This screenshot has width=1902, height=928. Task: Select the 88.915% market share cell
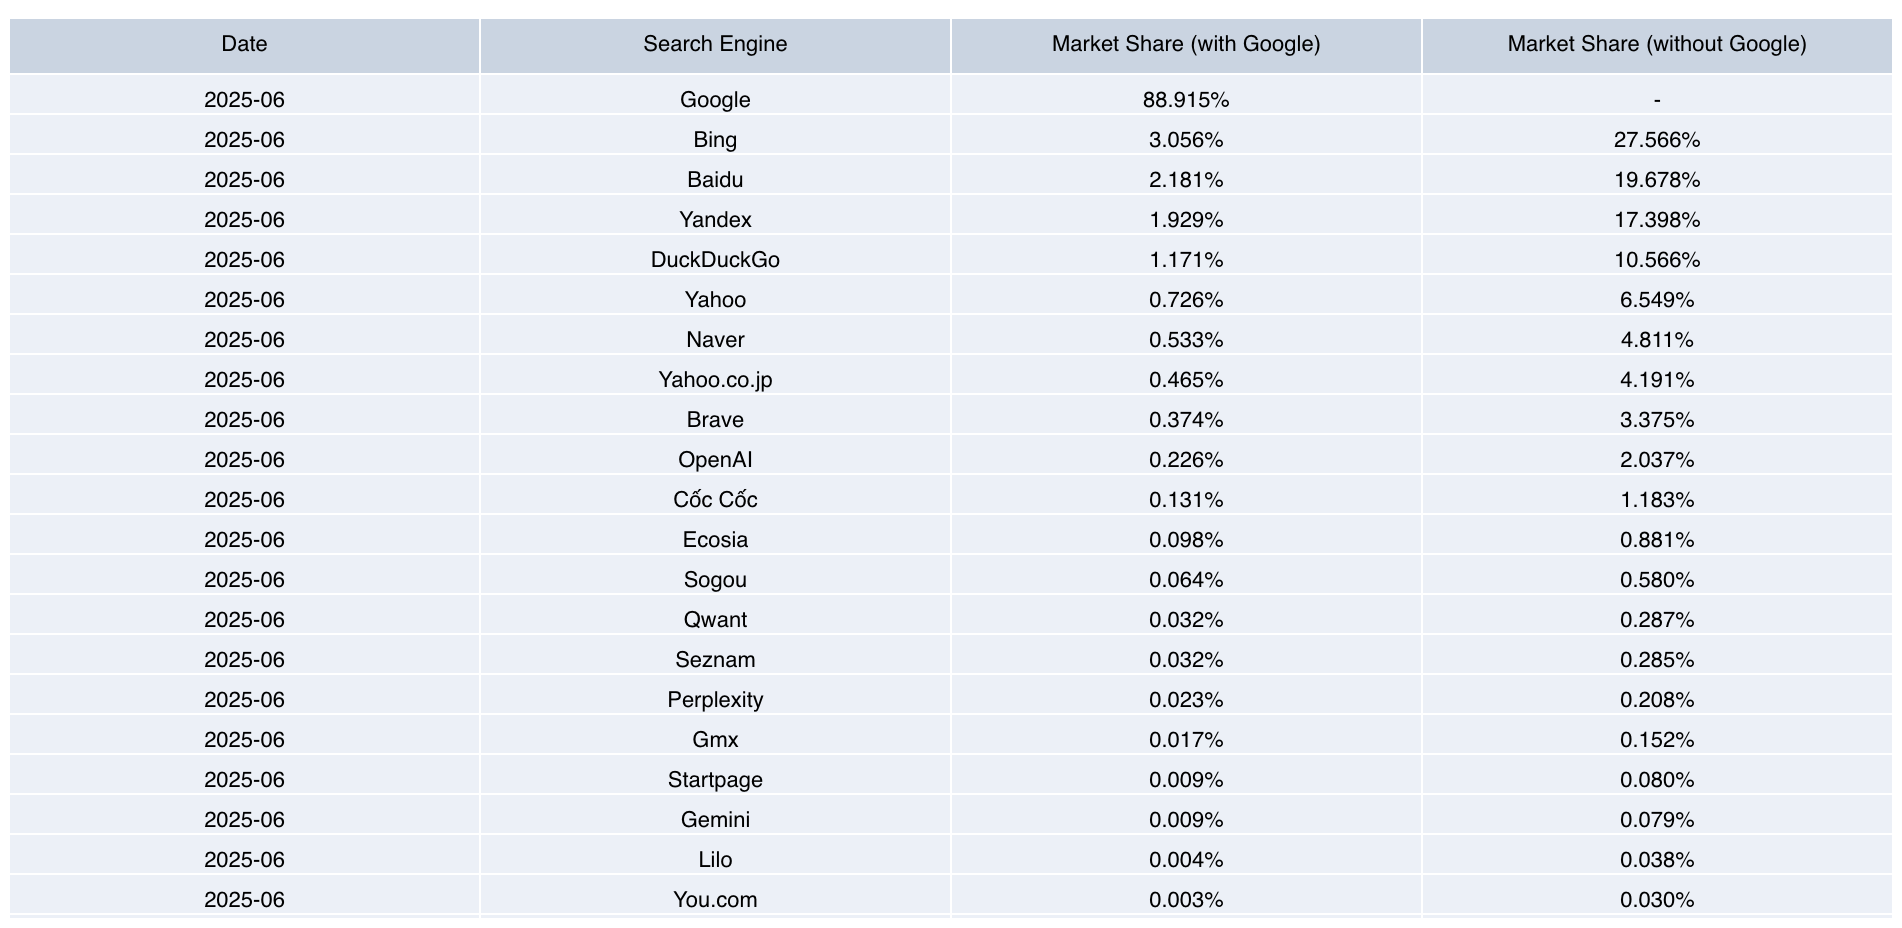coord(1186,100)
